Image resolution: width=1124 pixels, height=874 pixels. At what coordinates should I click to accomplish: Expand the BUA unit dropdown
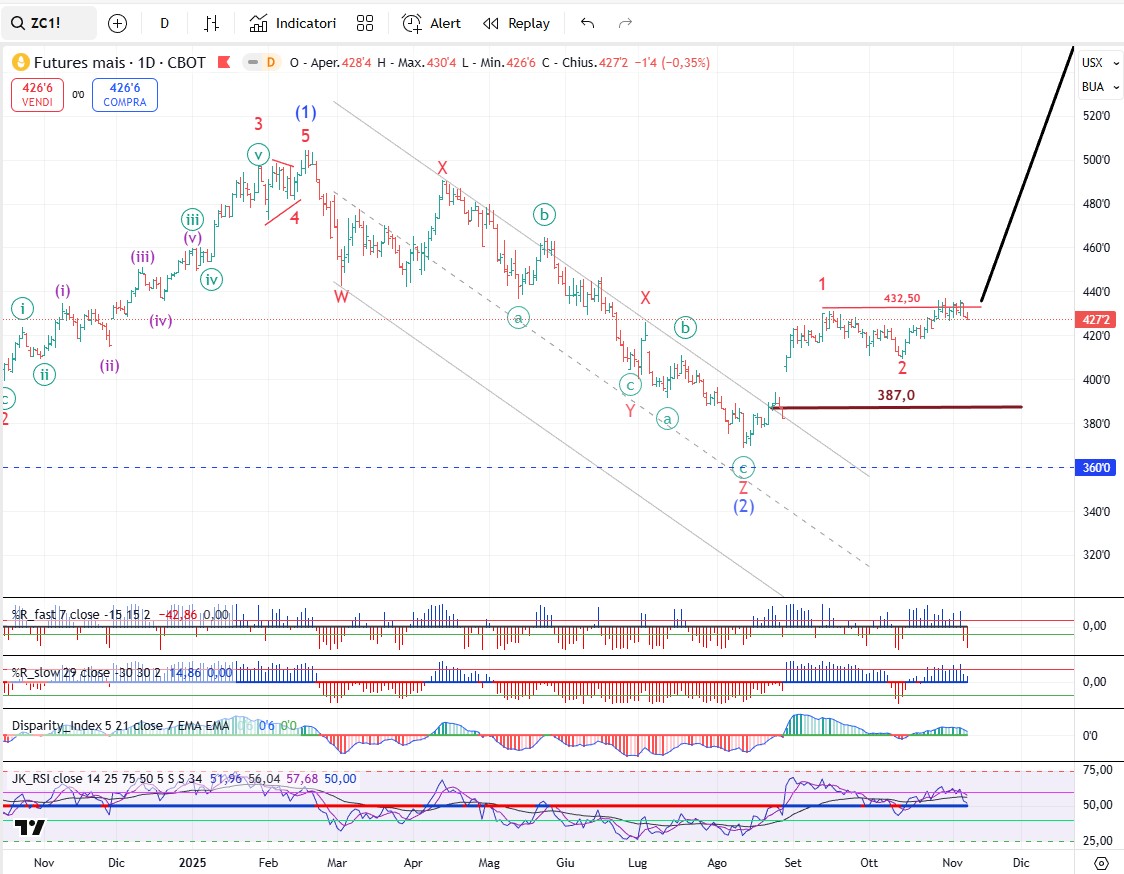click(1098, 87)
